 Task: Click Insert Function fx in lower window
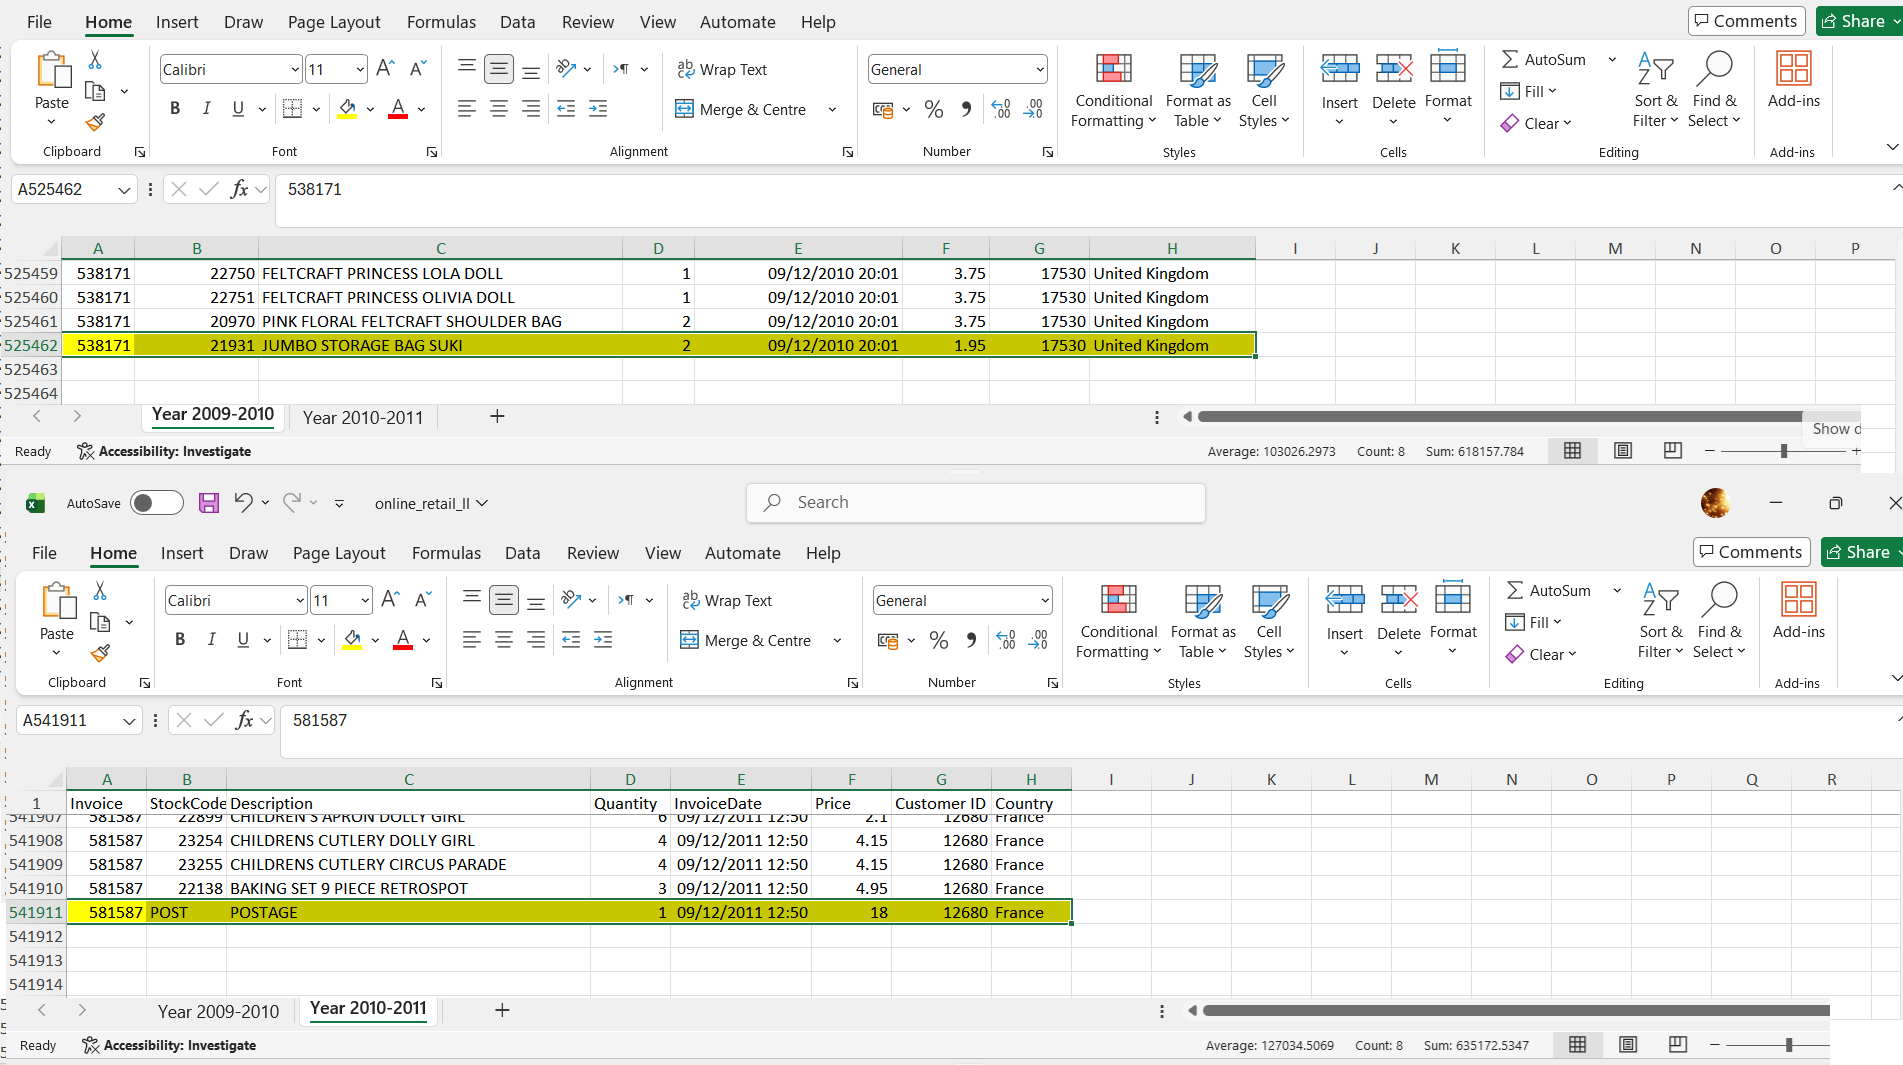[244, 720]
